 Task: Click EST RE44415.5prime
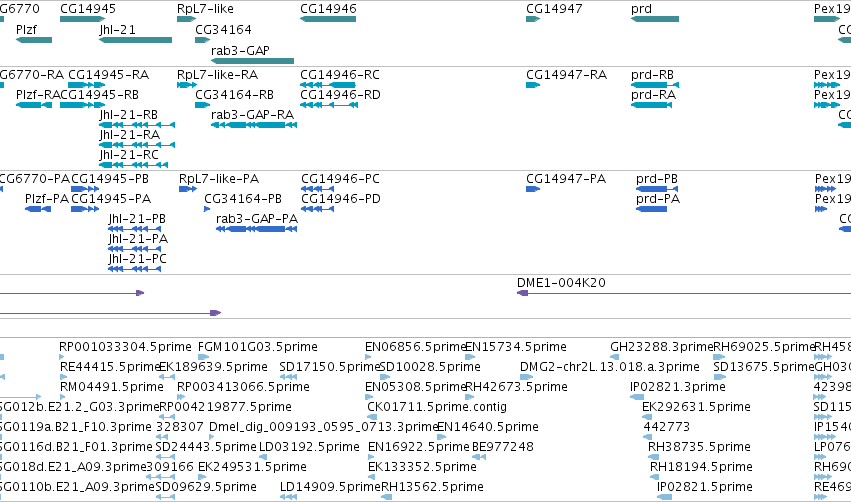coord(110,367)
